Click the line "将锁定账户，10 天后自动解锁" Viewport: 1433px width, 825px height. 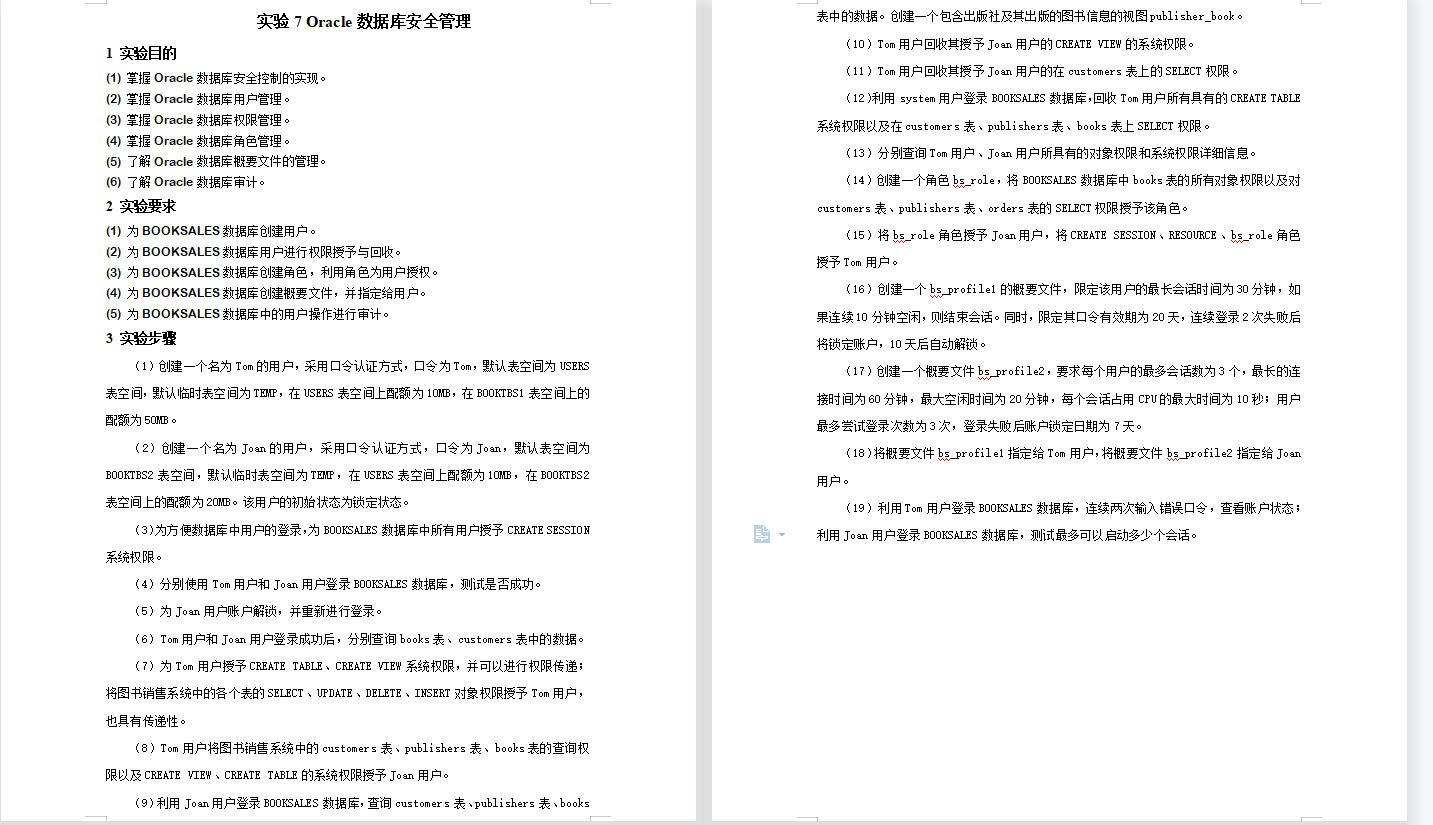coord(901,344)
